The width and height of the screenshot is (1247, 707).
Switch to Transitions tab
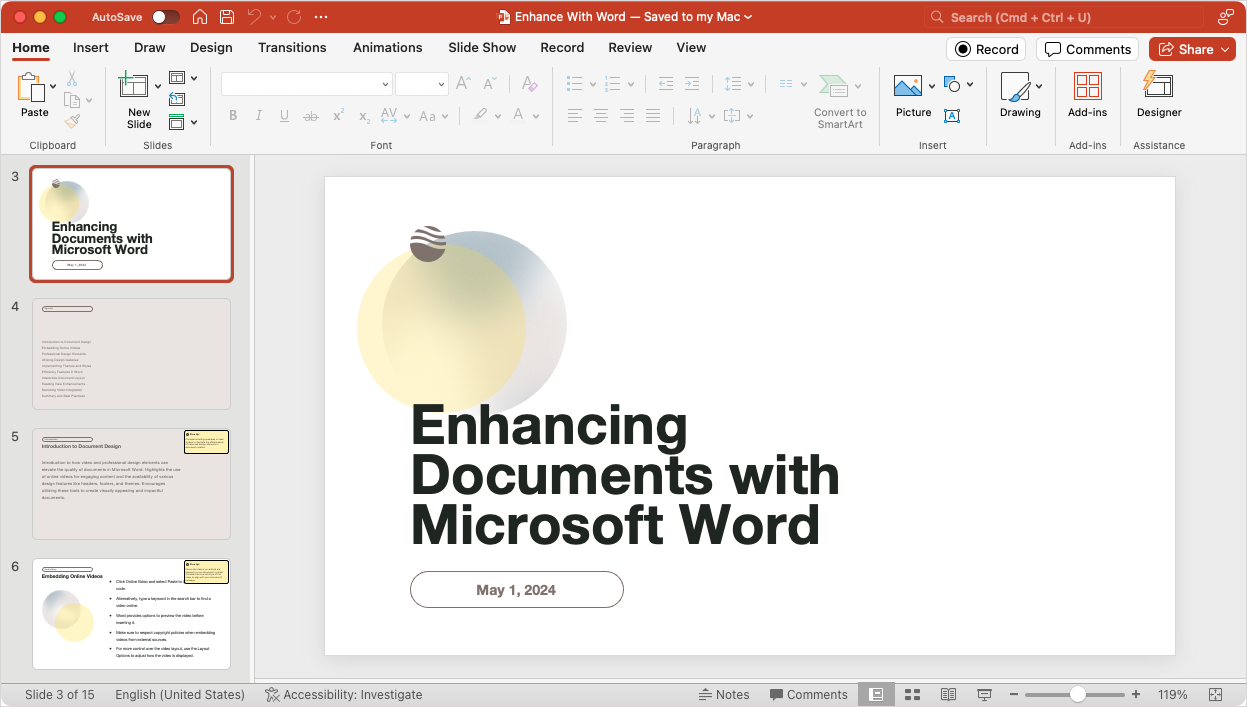click(292, 47)
